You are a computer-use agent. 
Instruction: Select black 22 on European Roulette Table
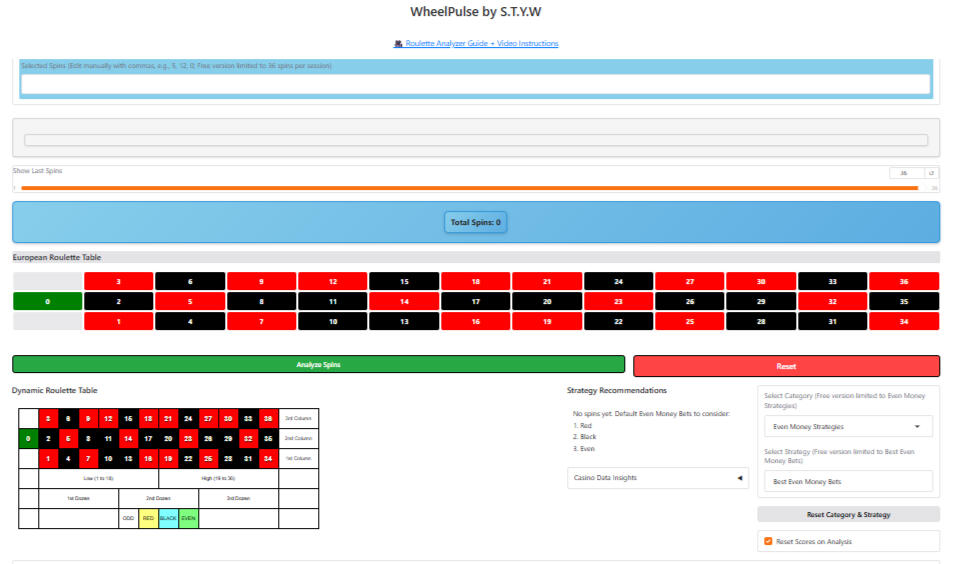click(x=618, y=321)
